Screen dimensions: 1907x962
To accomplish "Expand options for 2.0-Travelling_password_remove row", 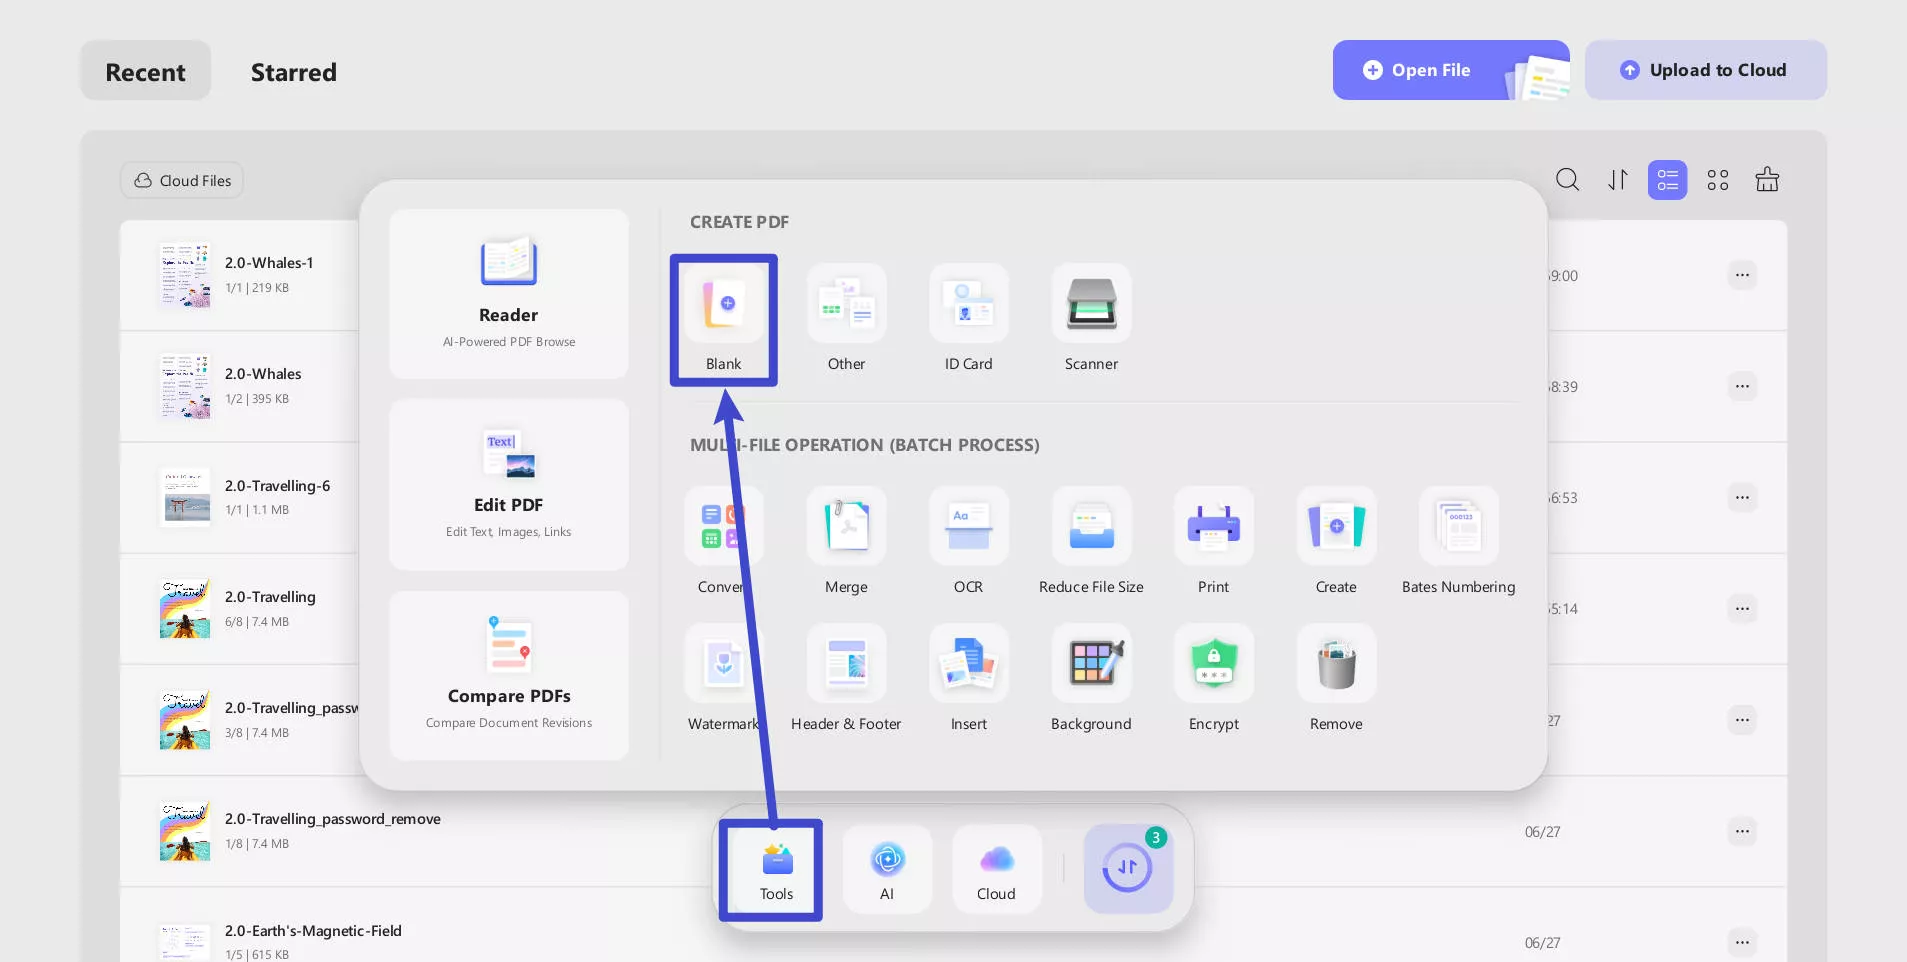I will click(x=1742, y=831).
